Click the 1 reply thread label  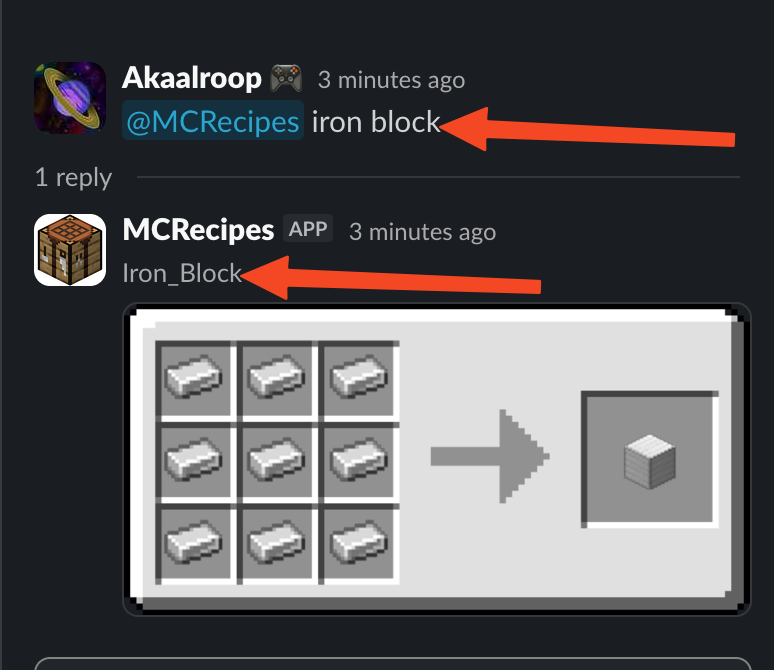click(74, 177)
